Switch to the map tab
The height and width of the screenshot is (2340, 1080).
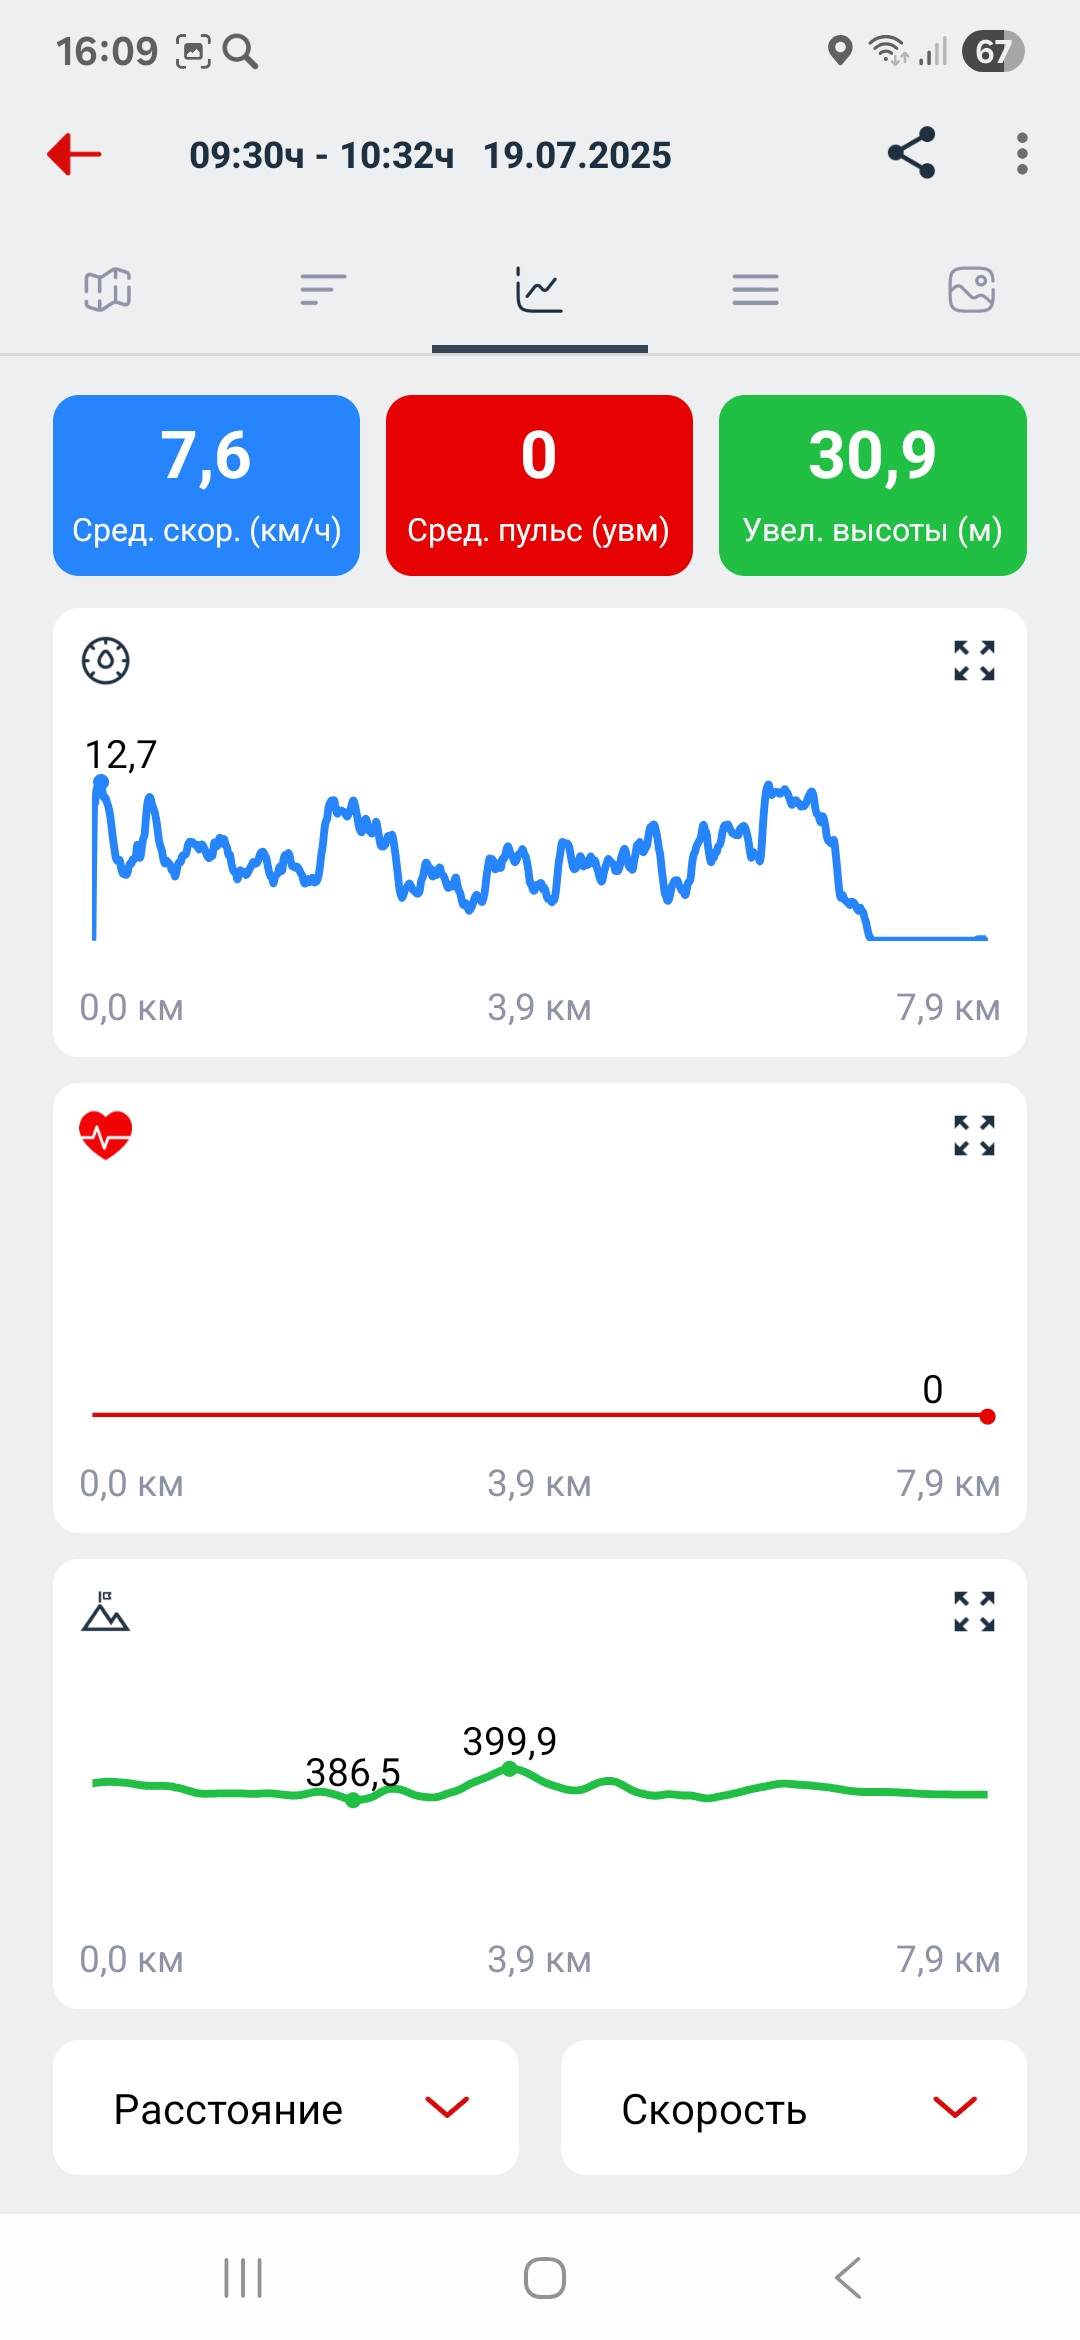(x=108, y=290)
